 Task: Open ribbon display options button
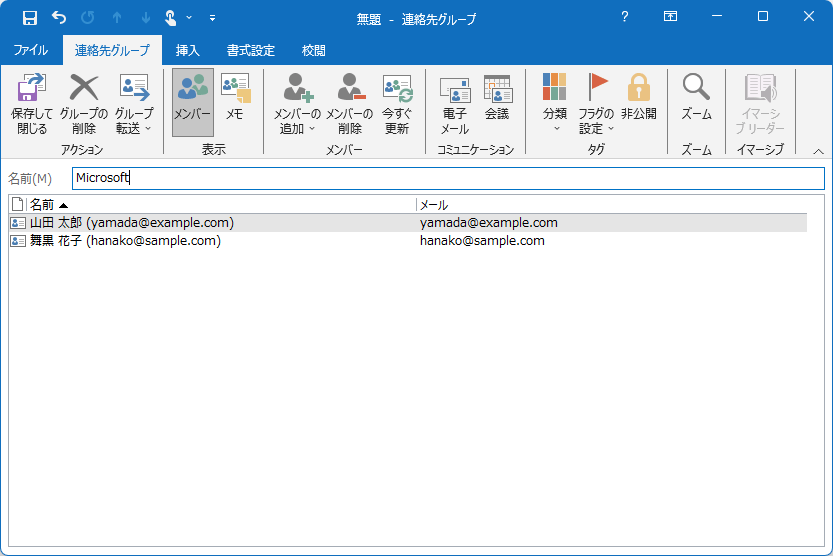670,17
